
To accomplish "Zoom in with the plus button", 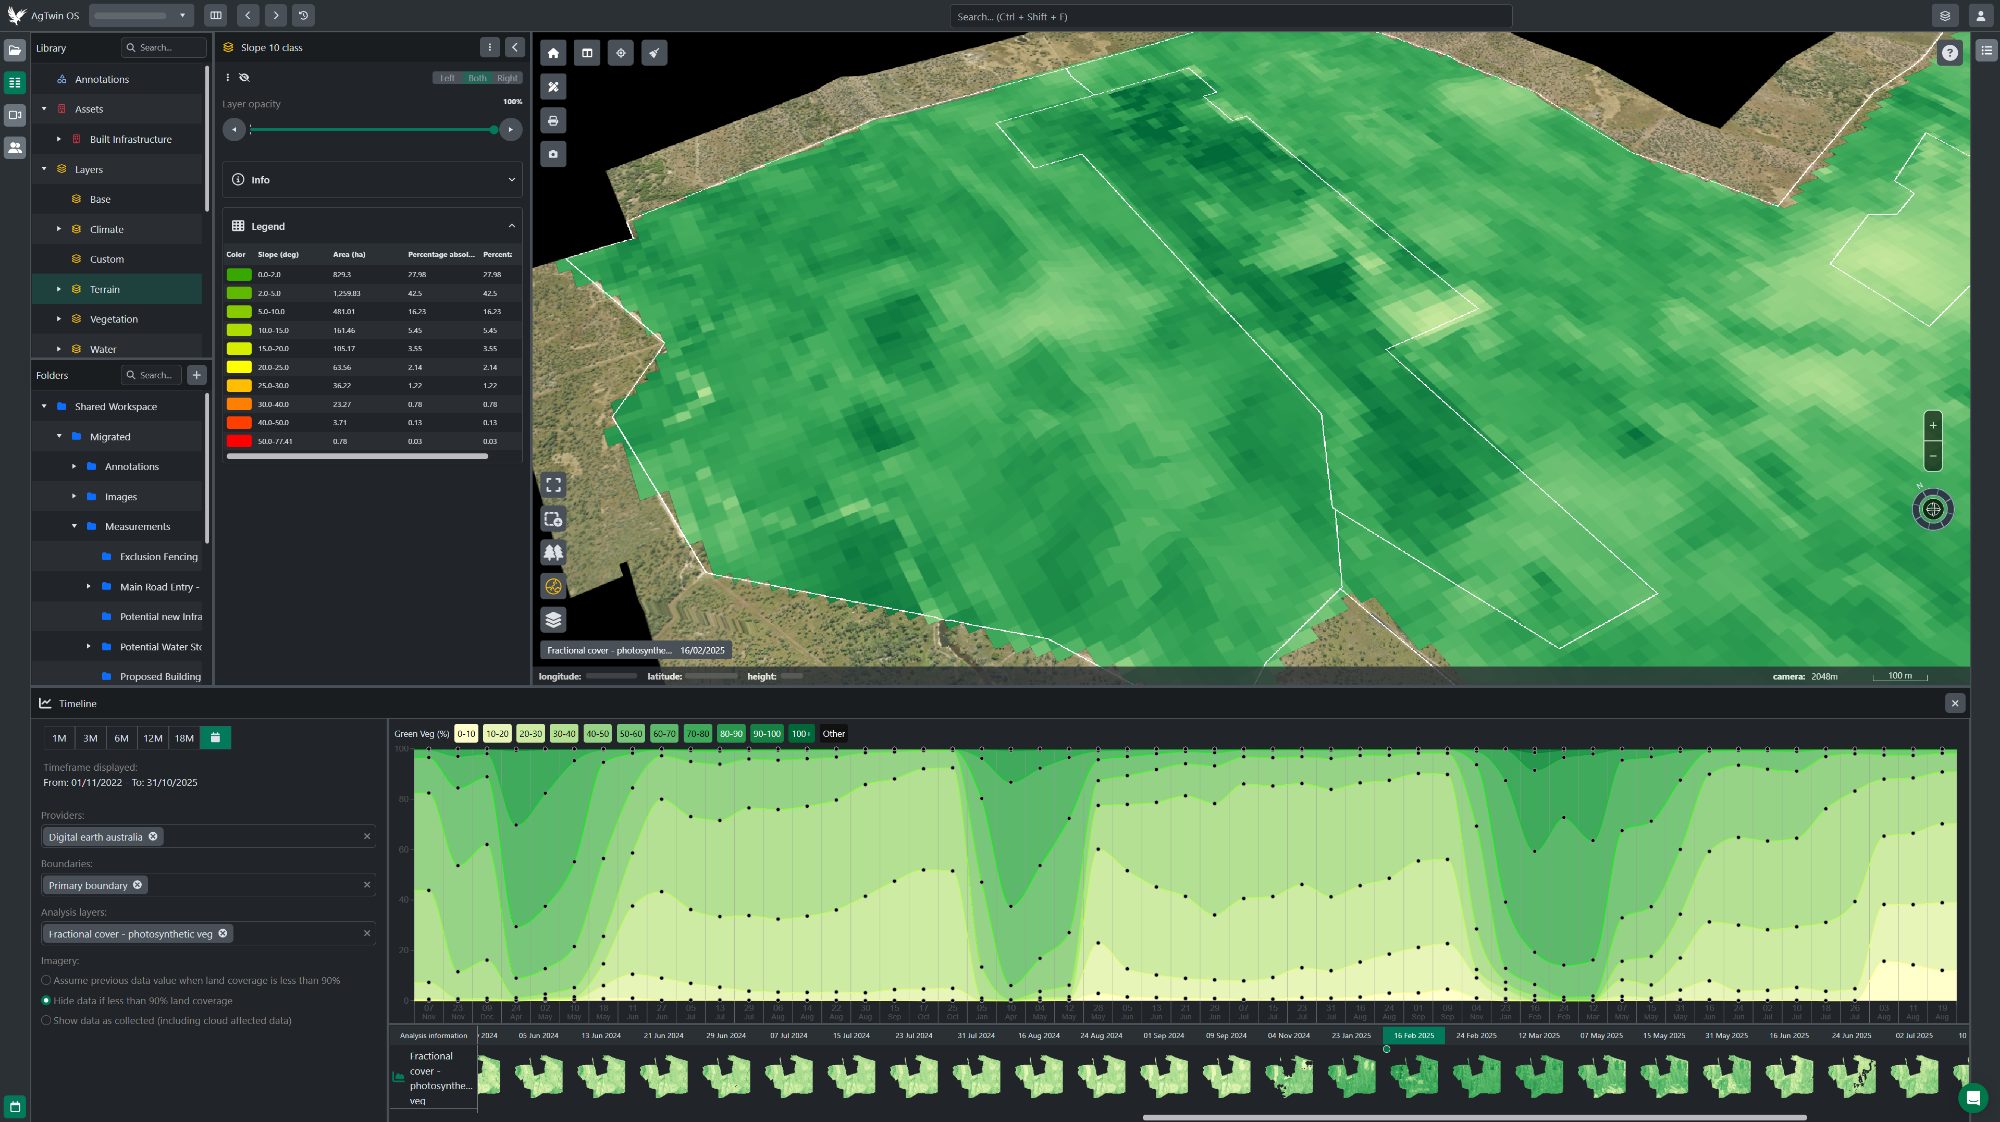I will 1933,425.
